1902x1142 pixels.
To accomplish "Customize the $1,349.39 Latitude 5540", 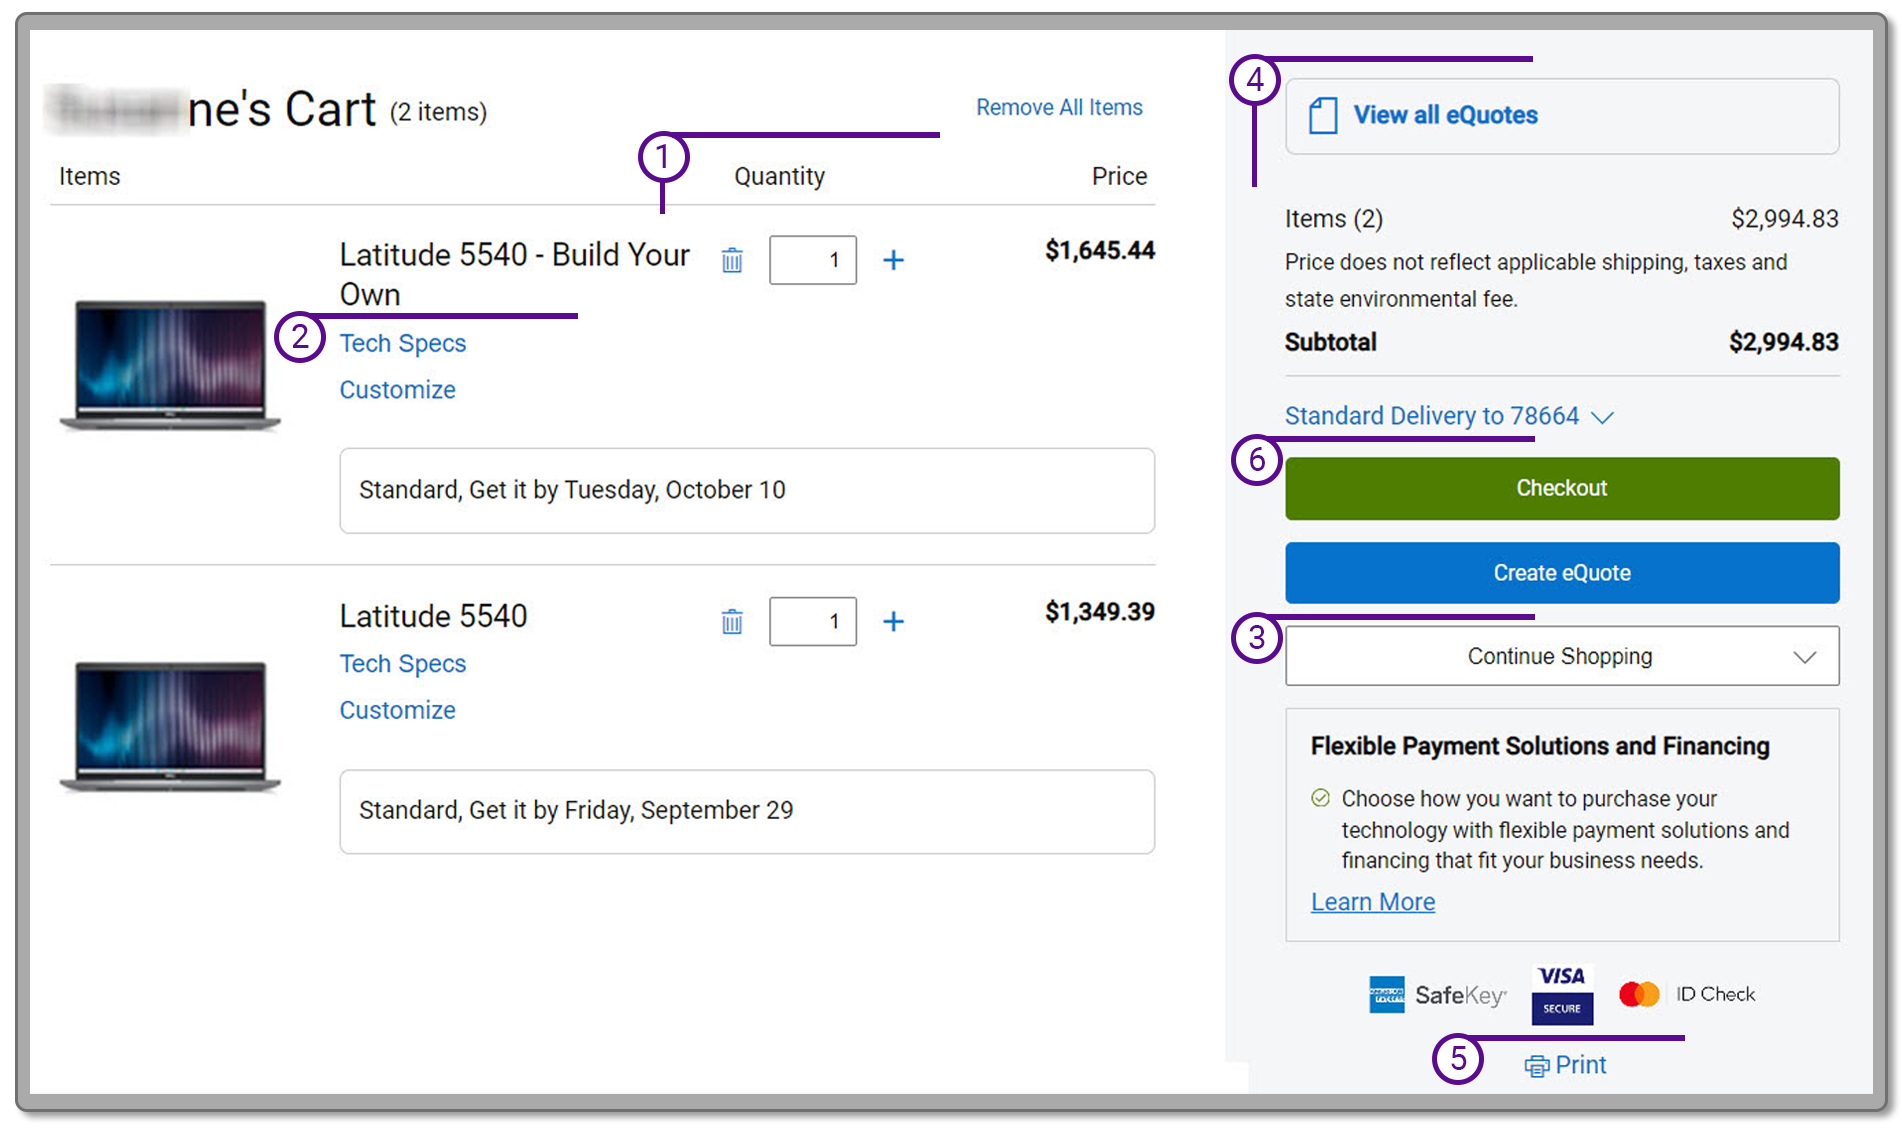I will click(398, 710).
